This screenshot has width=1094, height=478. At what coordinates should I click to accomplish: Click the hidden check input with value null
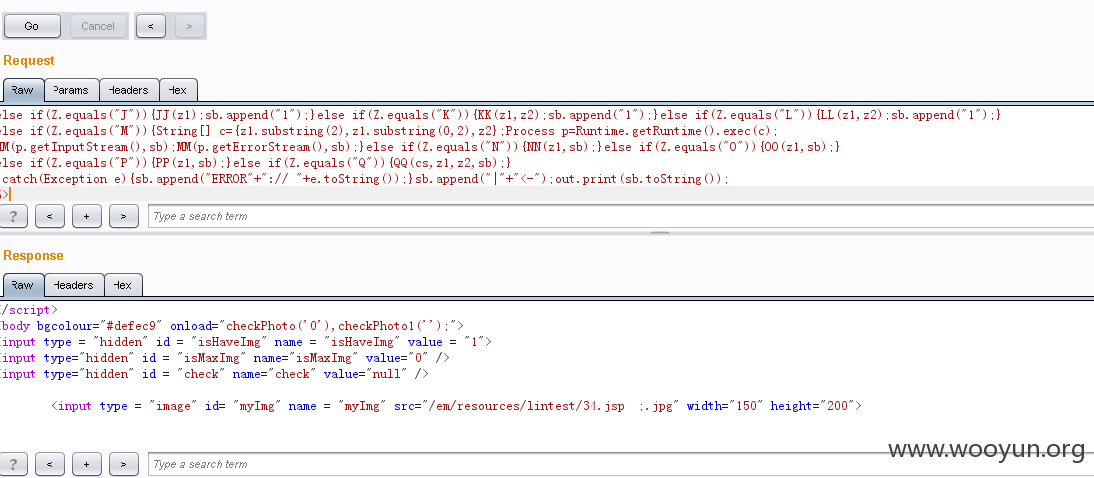[214, 374]
